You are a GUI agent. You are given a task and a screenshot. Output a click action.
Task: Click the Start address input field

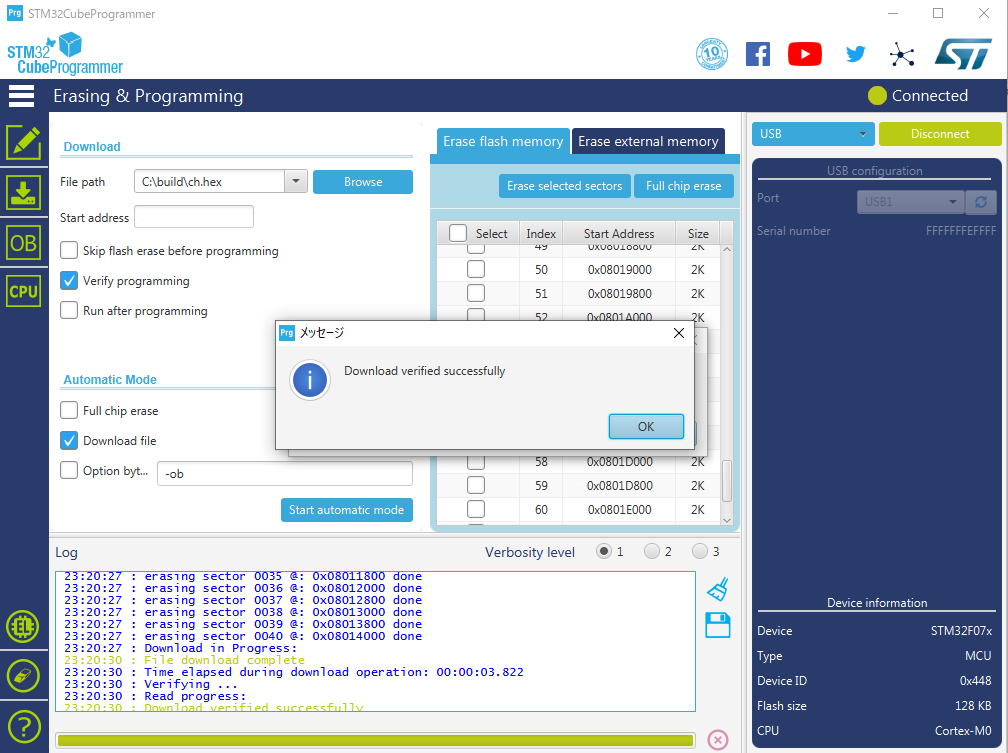coord(194,217)
